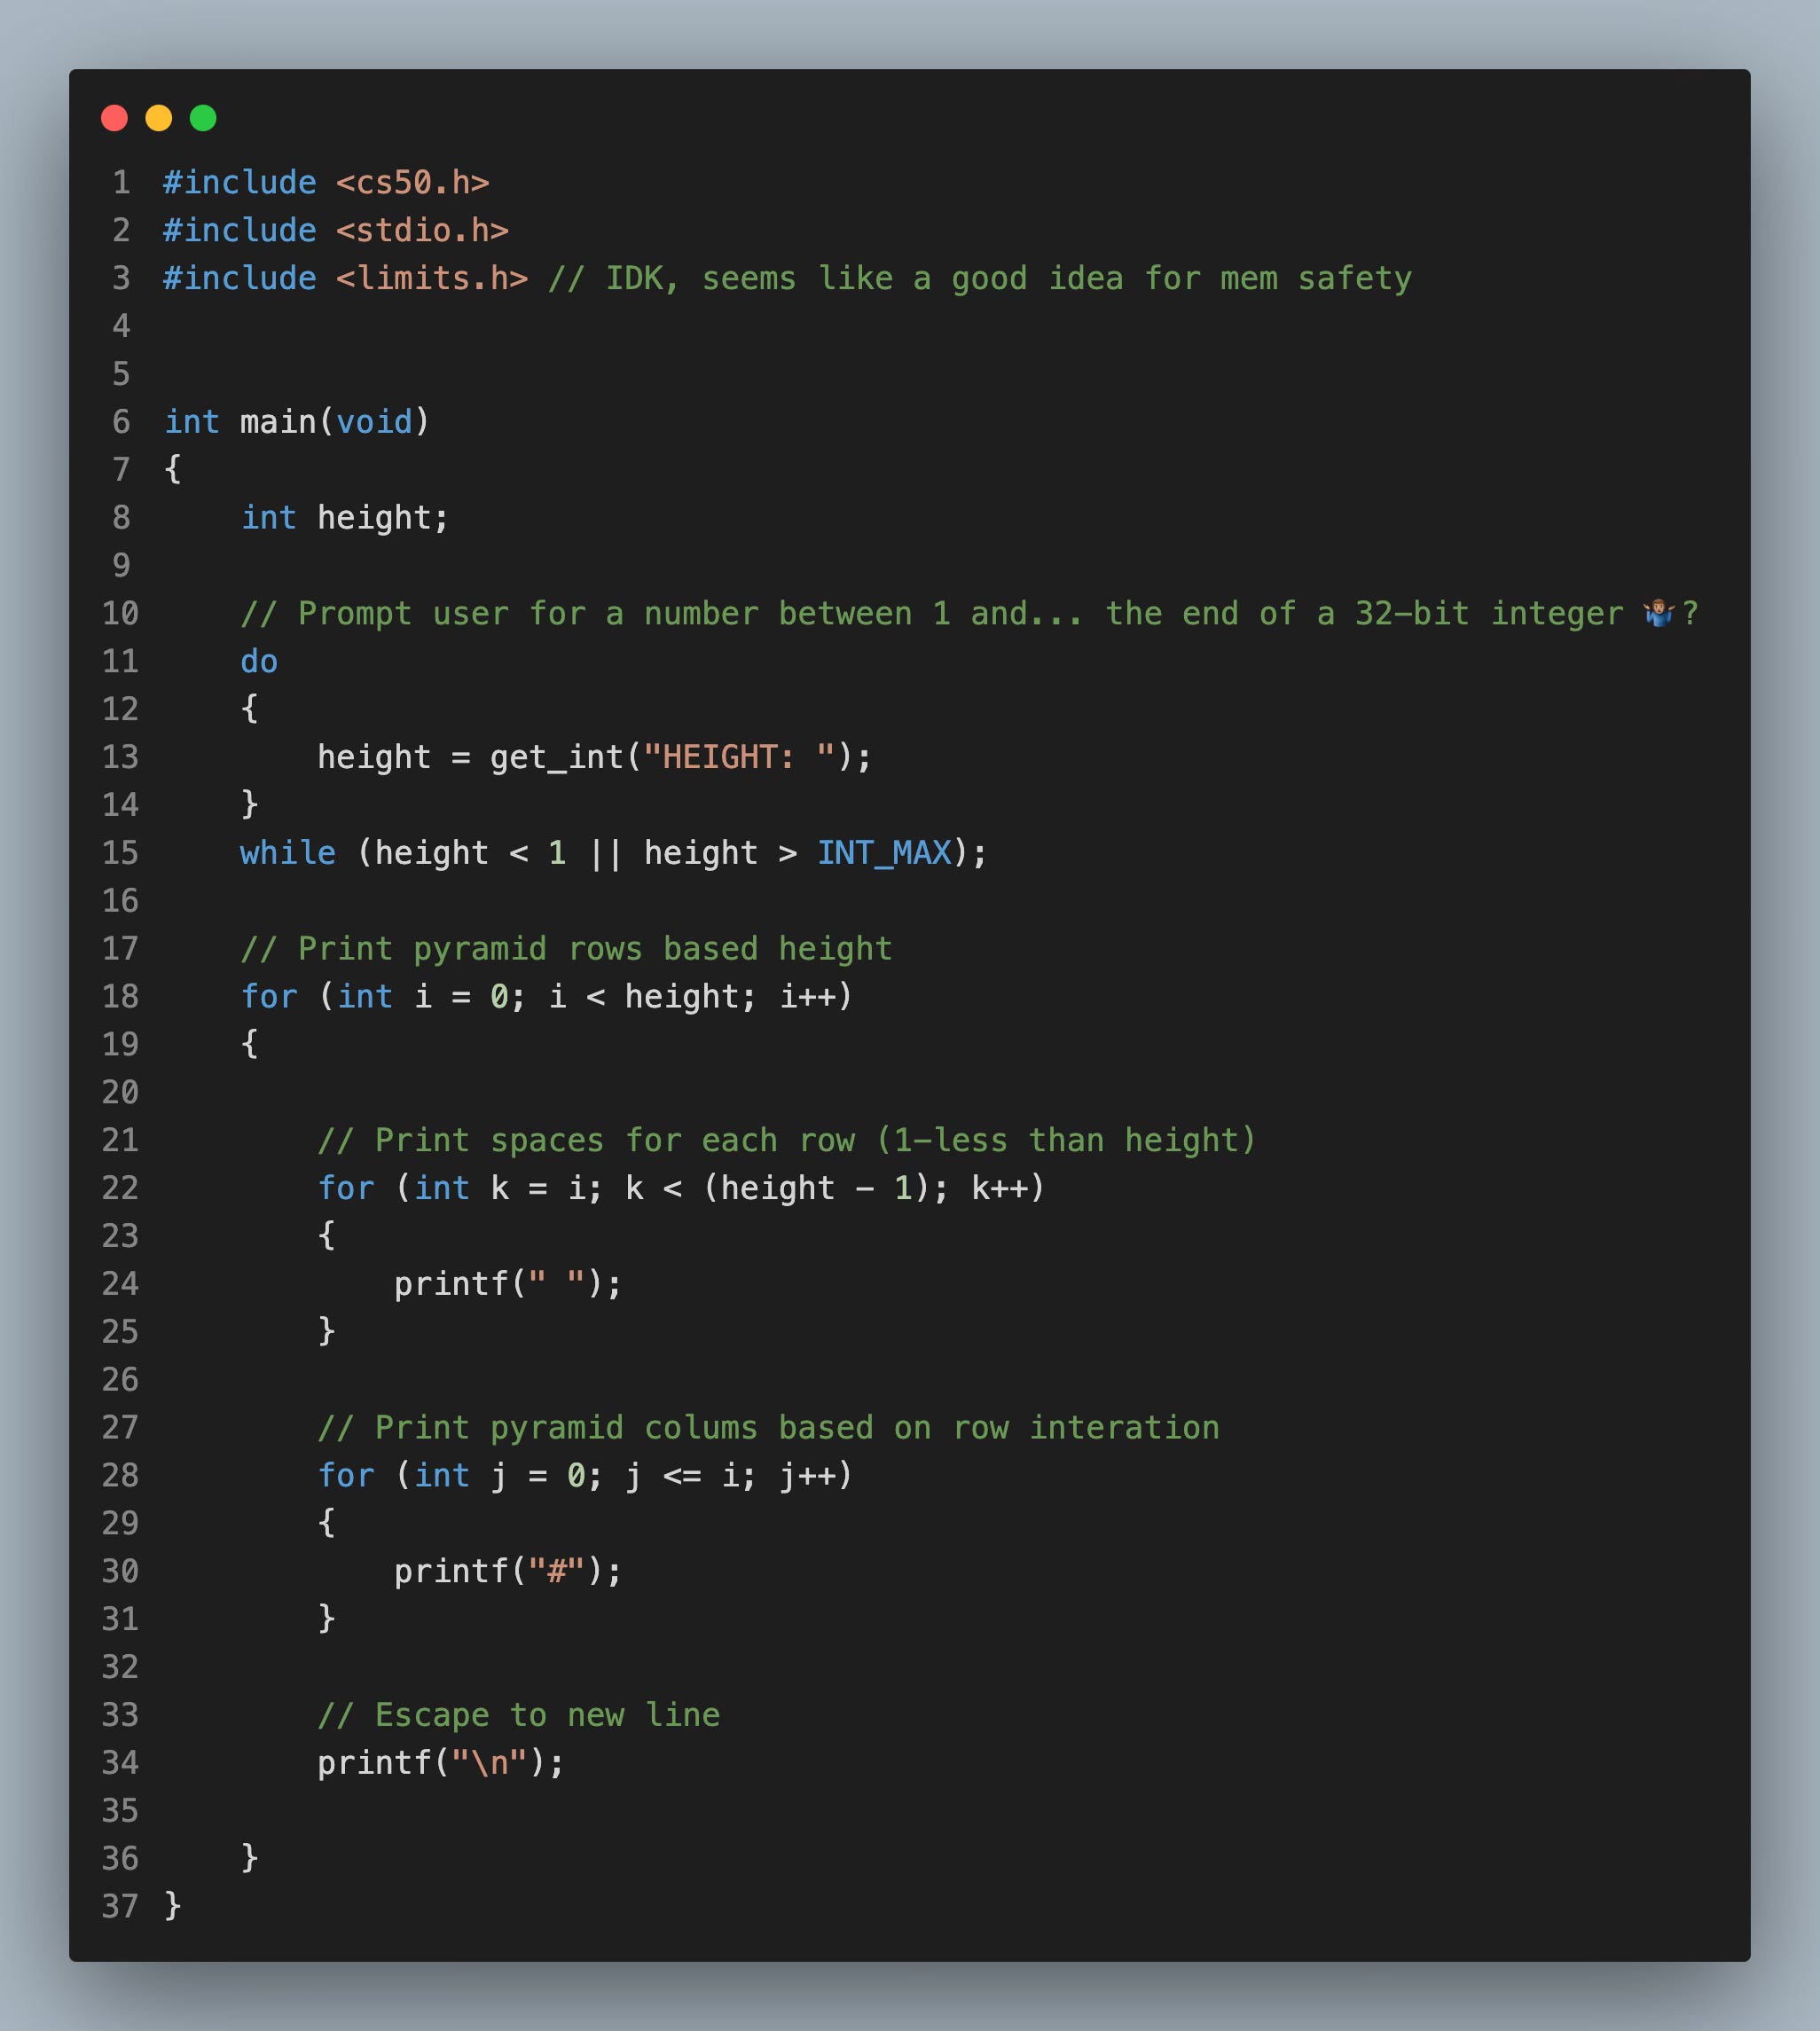Click the opening brace on line 7
The height and width of the screenshot is (2031, 1820).
pyautogui.click(x=172, y=469)
